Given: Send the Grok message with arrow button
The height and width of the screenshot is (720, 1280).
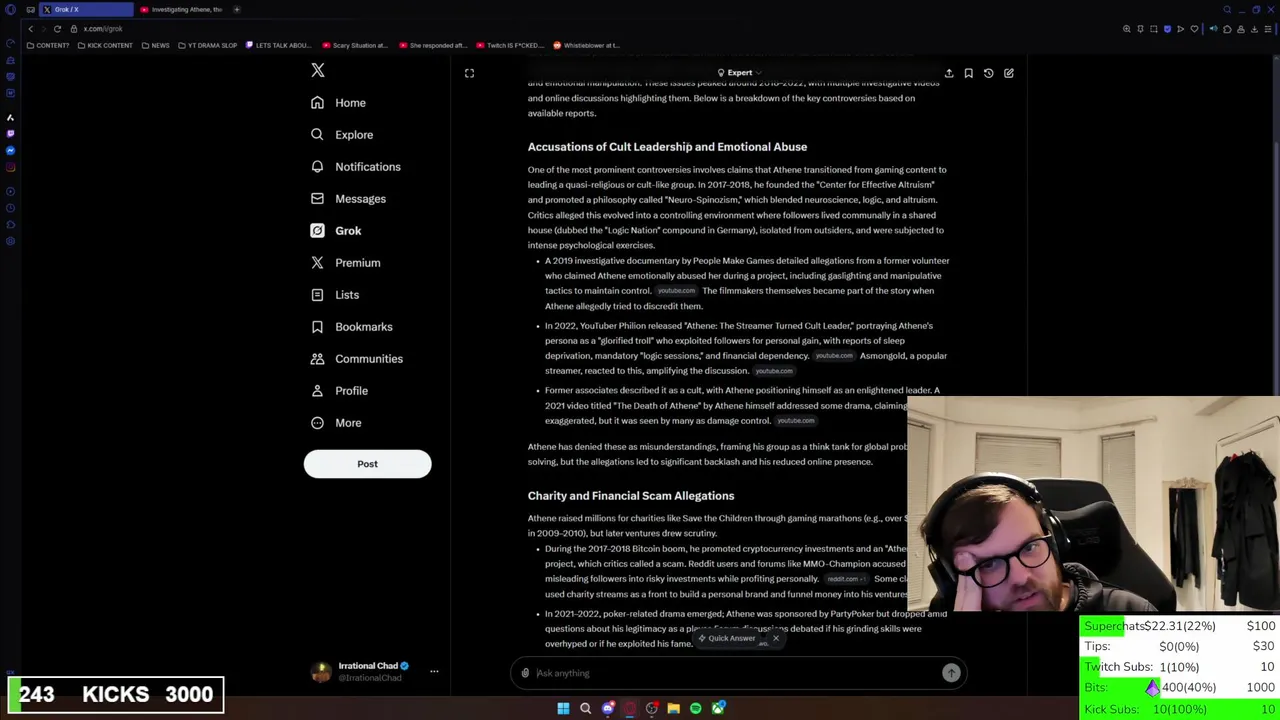Looking at the screenshot, I should [x=951, y=673].
